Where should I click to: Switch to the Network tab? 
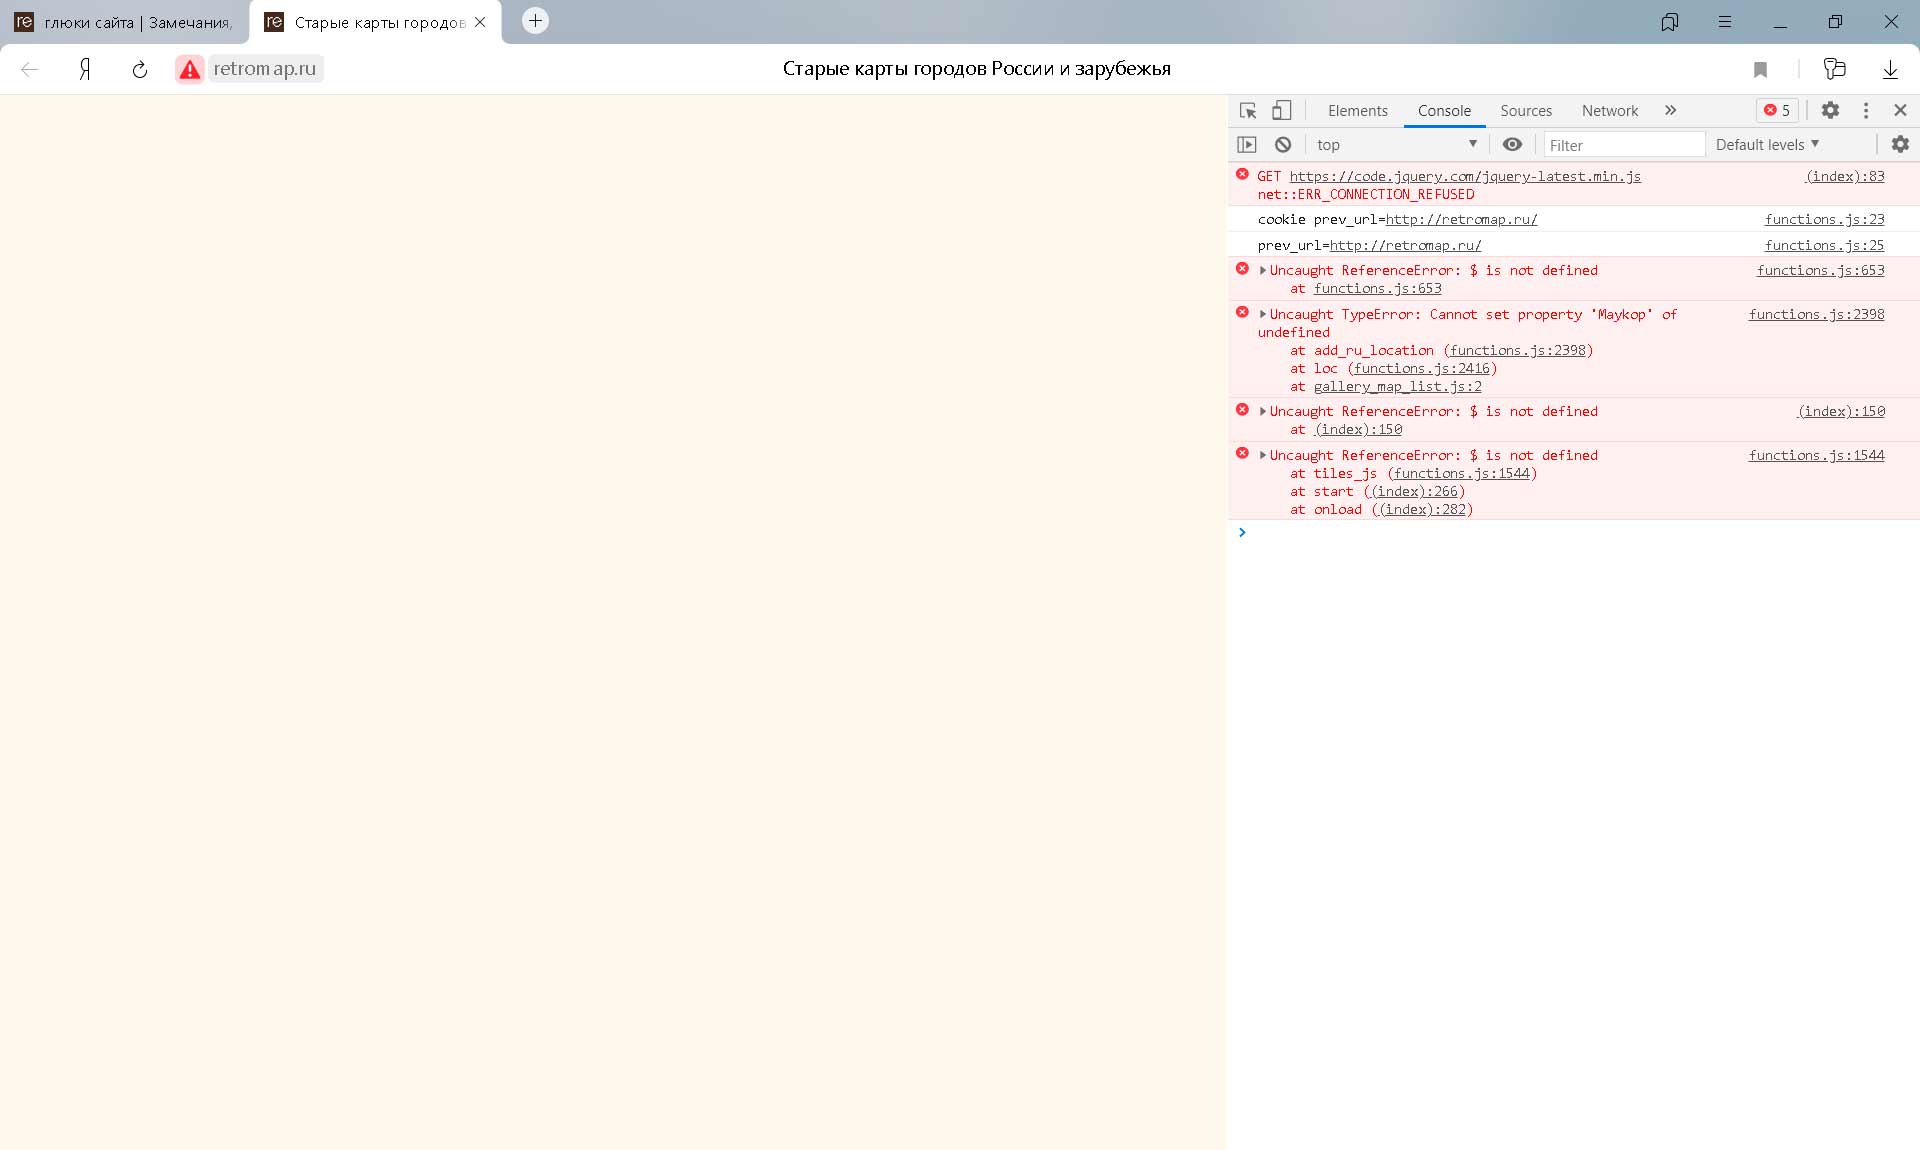click(1609, 111)
